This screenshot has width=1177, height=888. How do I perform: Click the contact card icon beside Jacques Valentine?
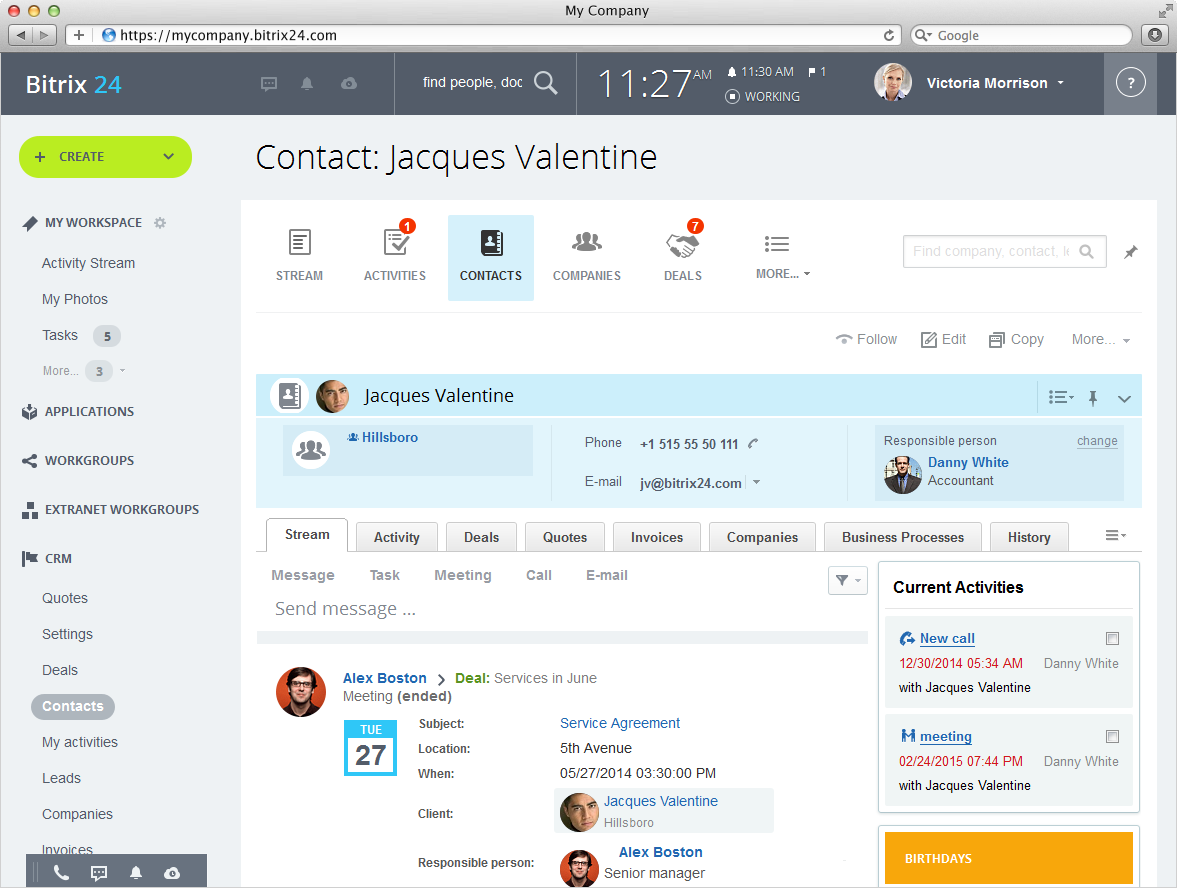[x=290, y=396]
